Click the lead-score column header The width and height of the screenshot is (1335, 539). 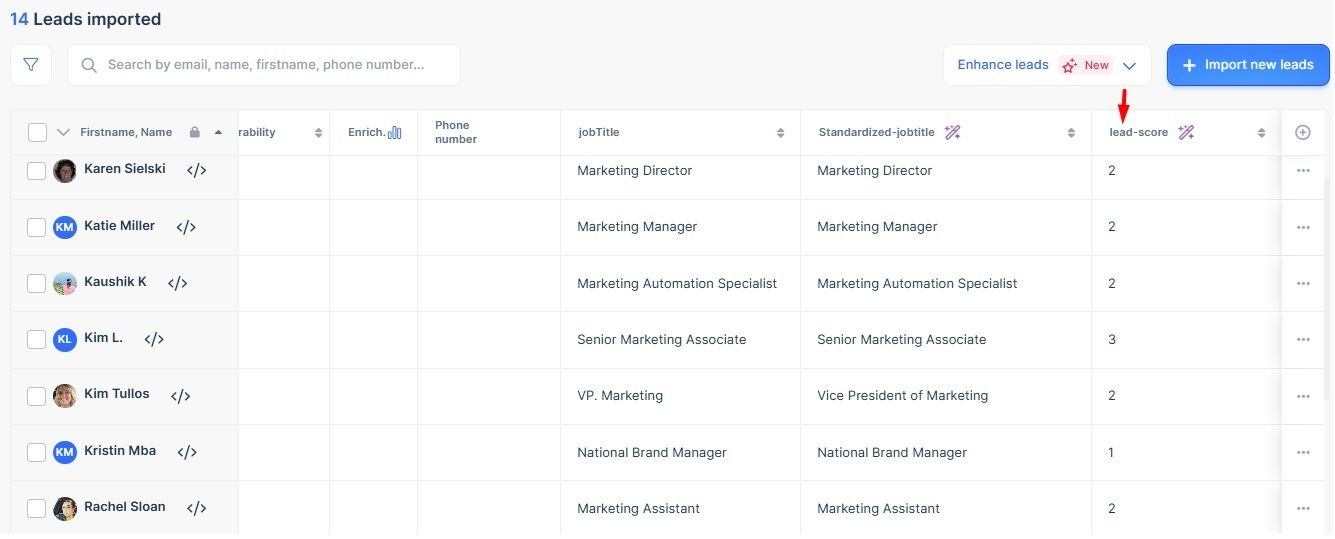pyautogui.click(x=1139, y=132)
